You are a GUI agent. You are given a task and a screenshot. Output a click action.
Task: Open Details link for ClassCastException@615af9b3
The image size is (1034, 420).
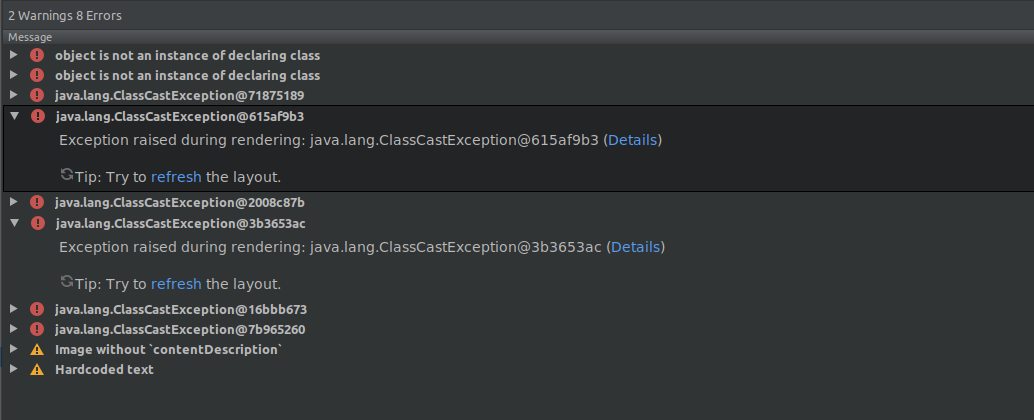[x=632, y=140]
